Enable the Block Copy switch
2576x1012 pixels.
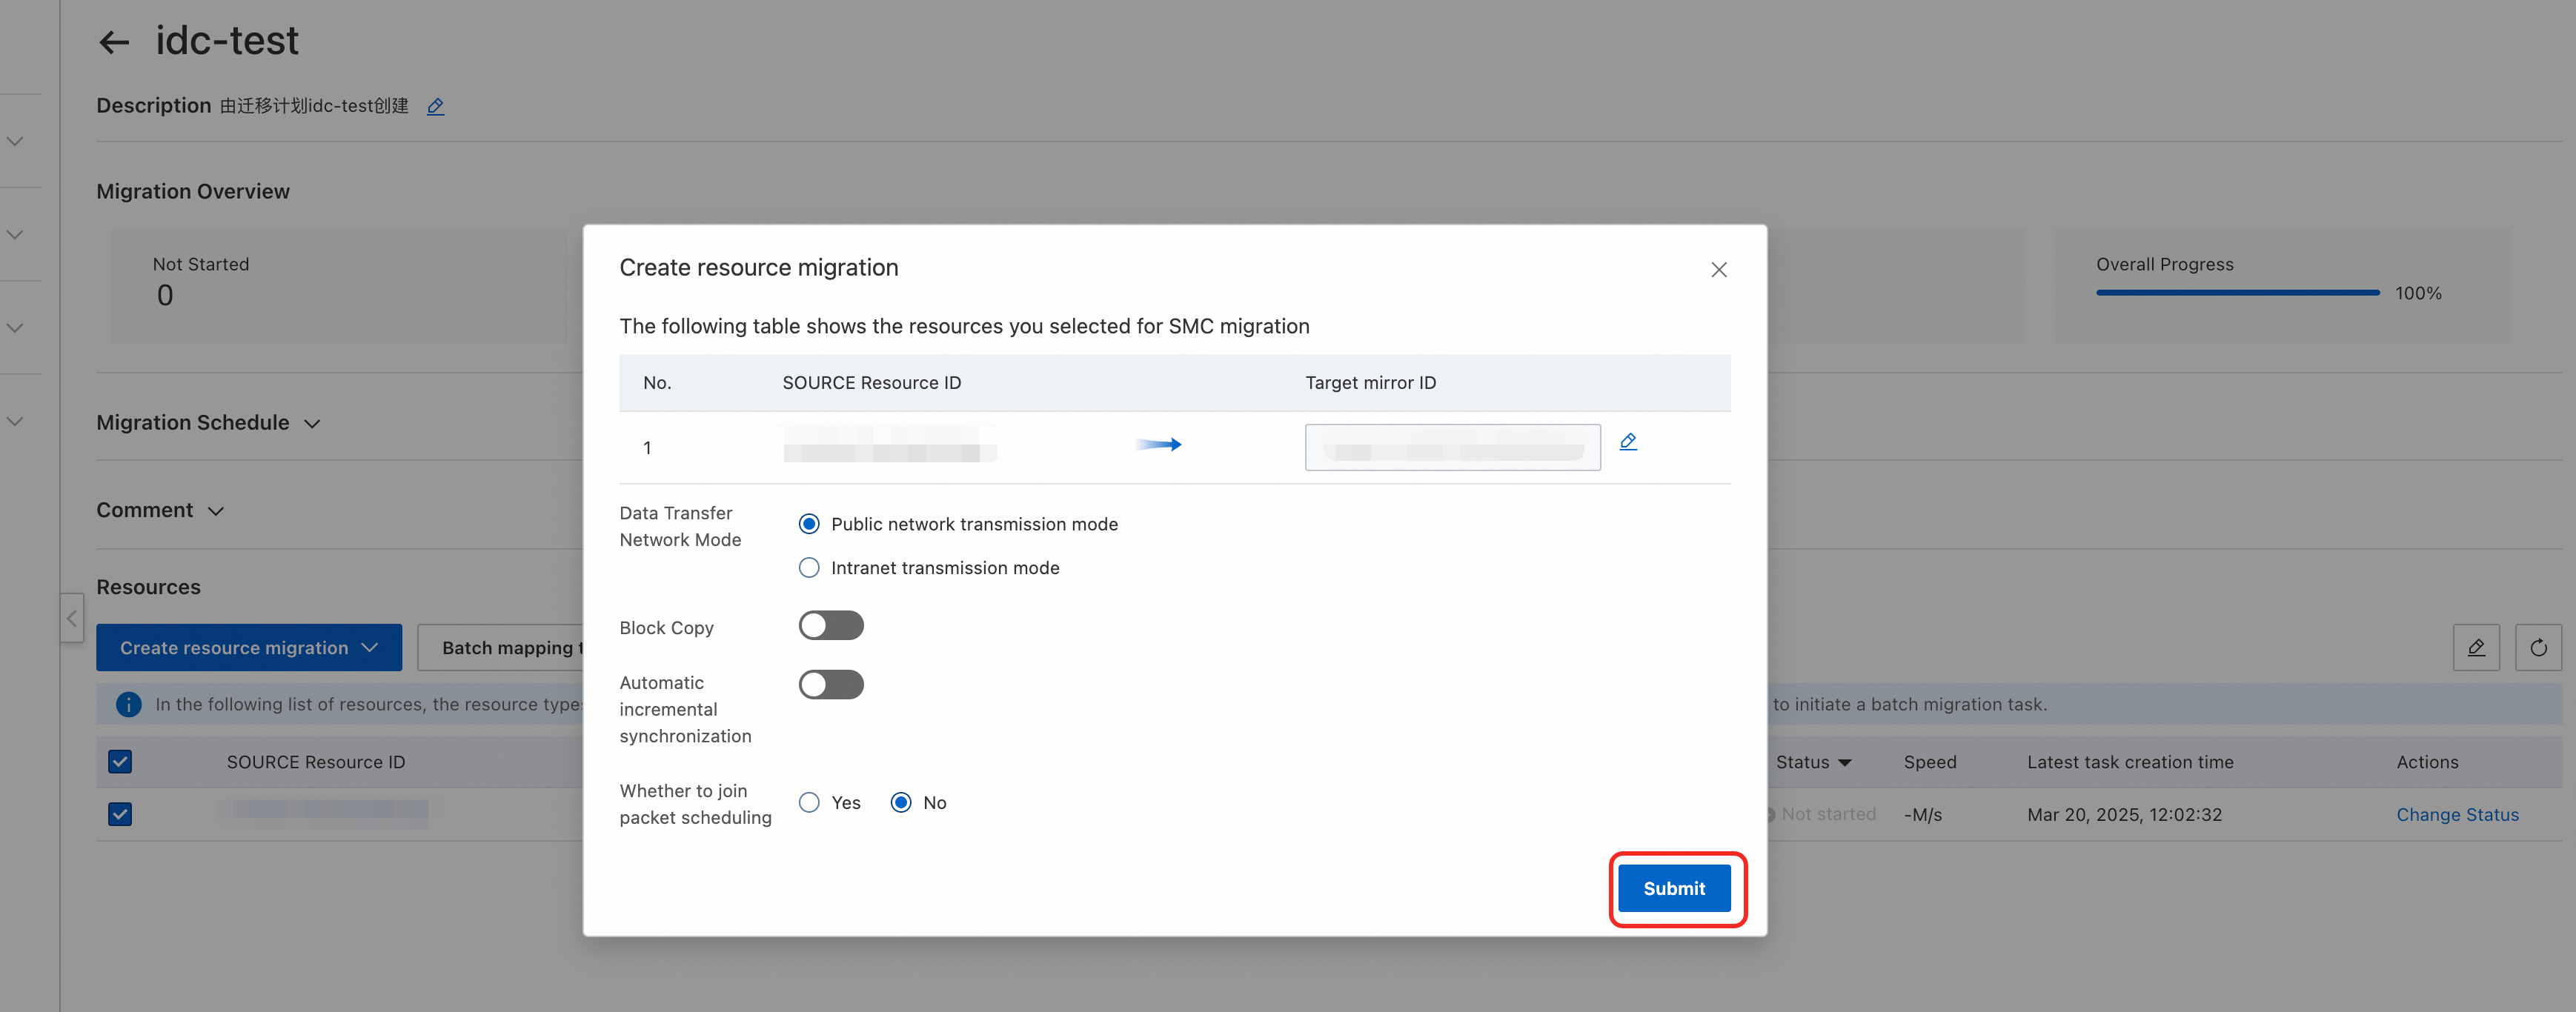point(830,626)
